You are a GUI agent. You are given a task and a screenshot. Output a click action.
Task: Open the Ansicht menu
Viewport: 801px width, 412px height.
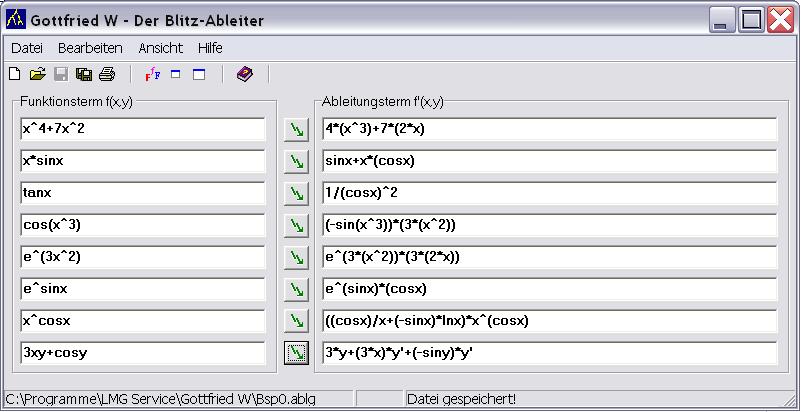[160, 48]
